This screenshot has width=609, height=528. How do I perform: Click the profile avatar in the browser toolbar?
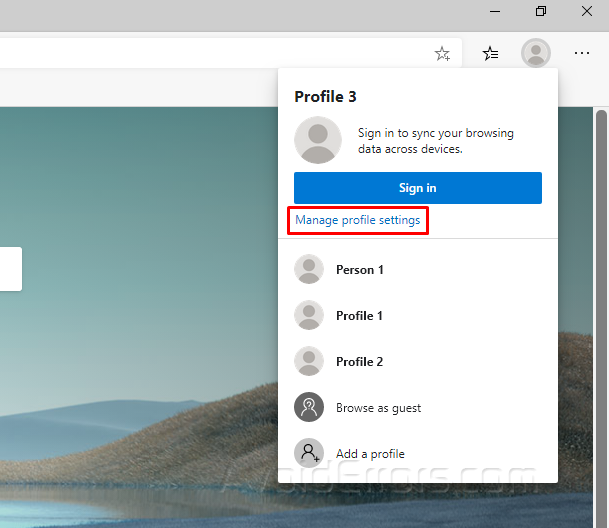click(x=536, y=54)
